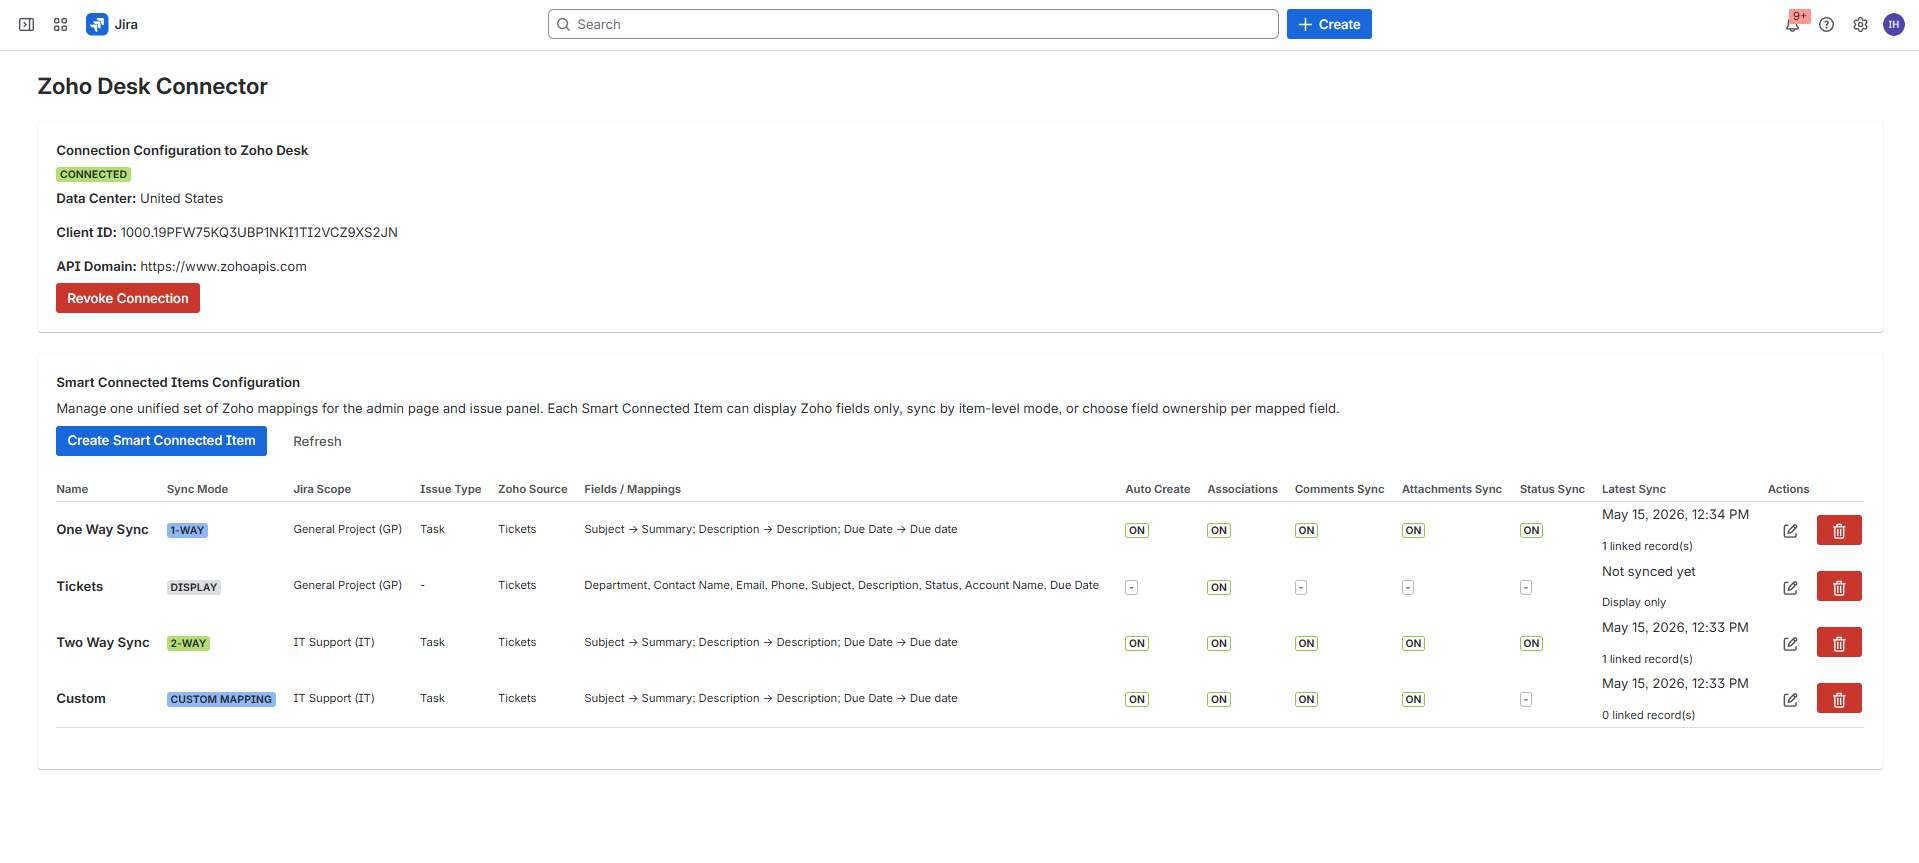
Task: Click the Fields / Mappings column header
Action: pyautogui.click(x=632, y=490)
